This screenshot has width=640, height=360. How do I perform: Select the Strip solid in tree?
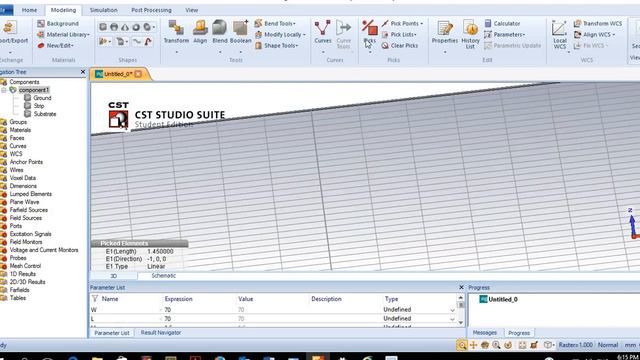tap(39, 106)
